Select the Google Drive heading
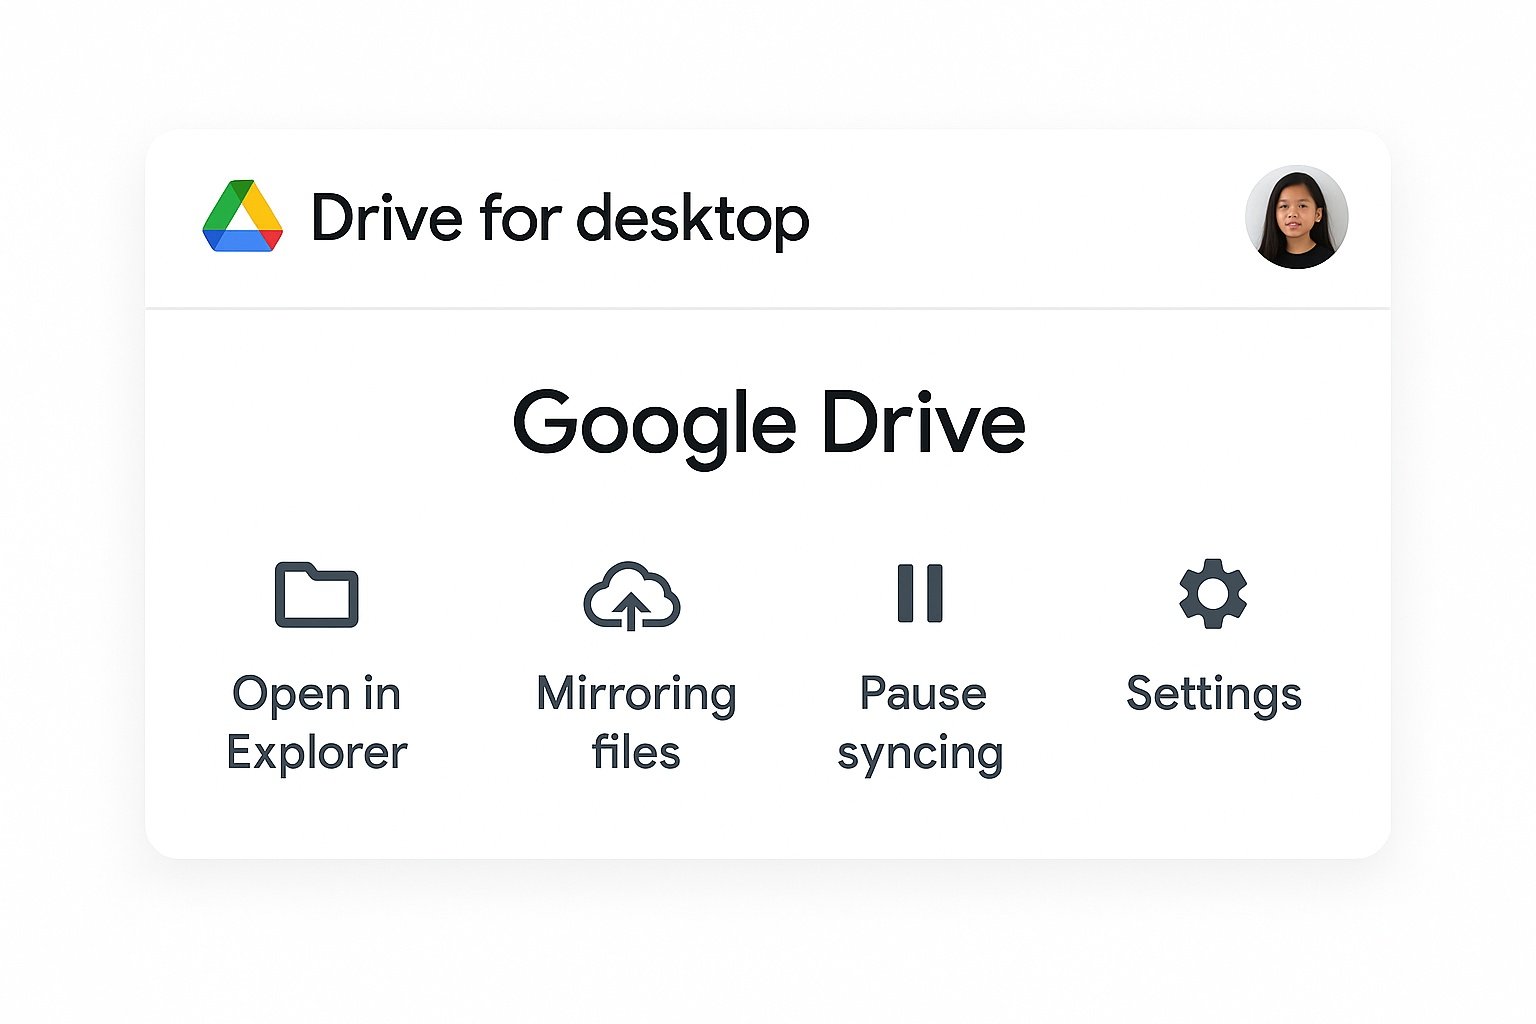Viewport: 1536px width, 1024px height. 769,422
